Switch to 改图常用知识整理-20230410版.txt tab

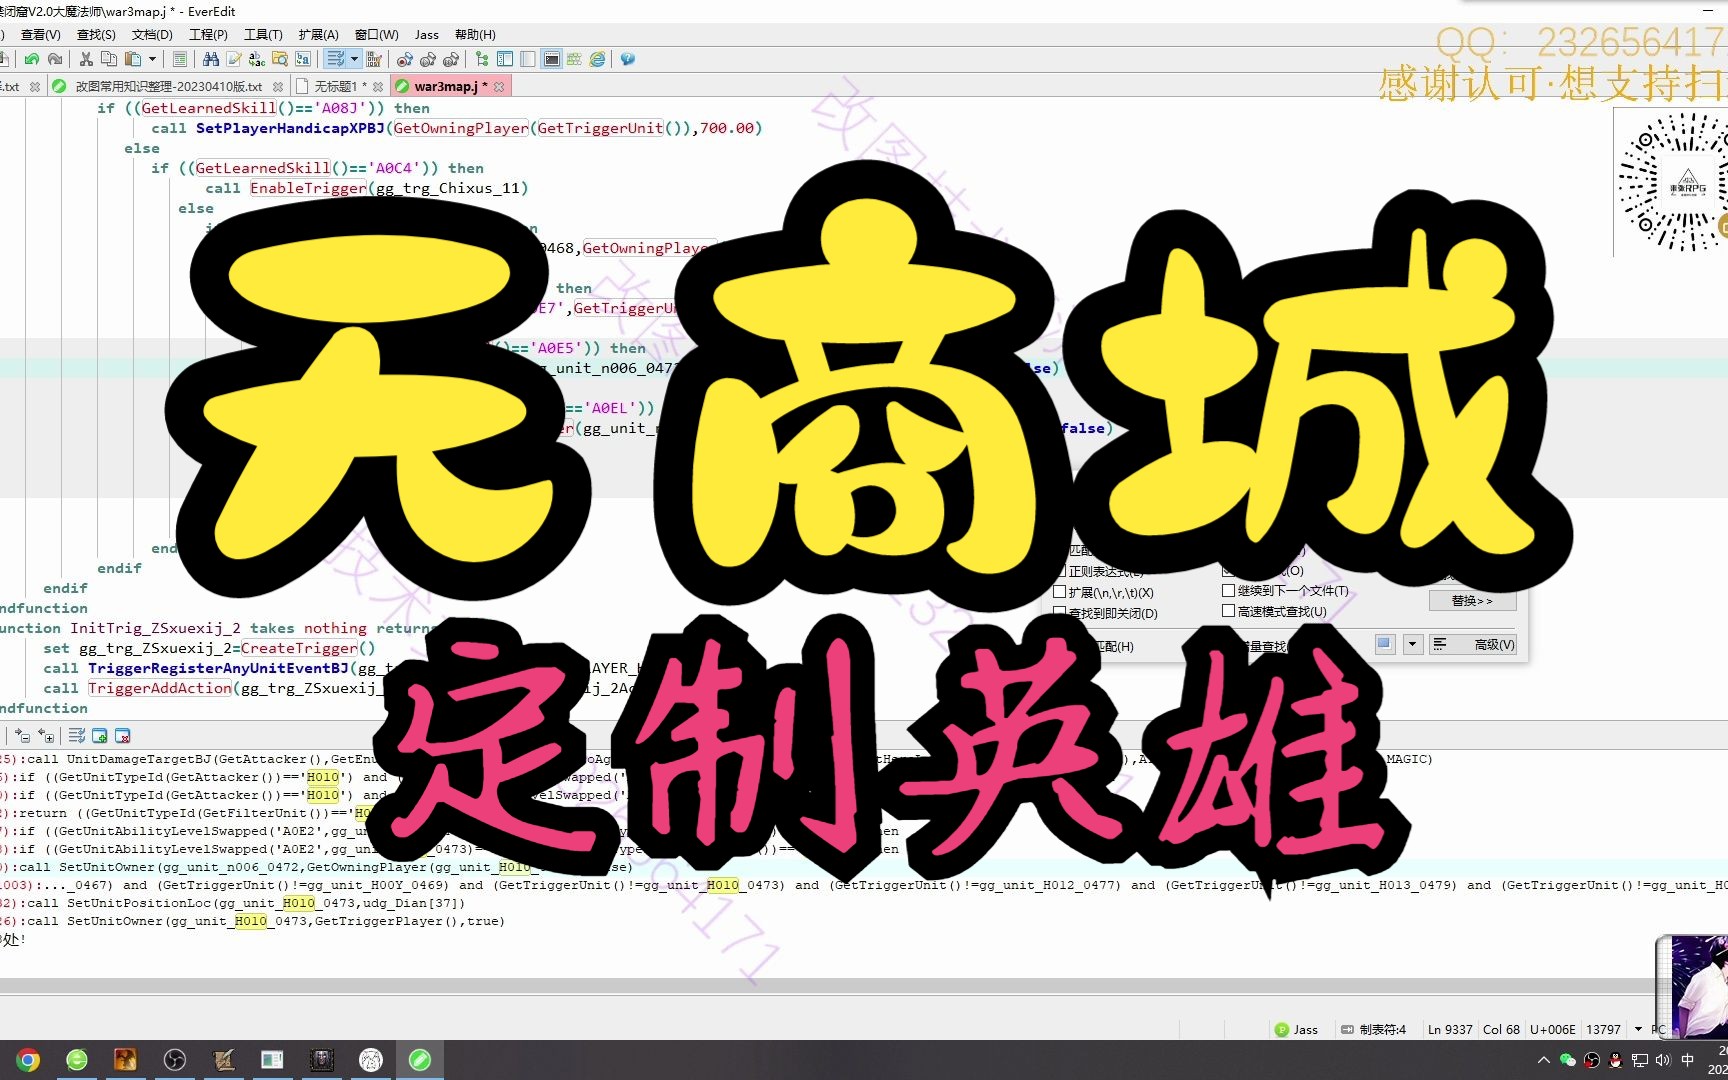click(168, 87)
